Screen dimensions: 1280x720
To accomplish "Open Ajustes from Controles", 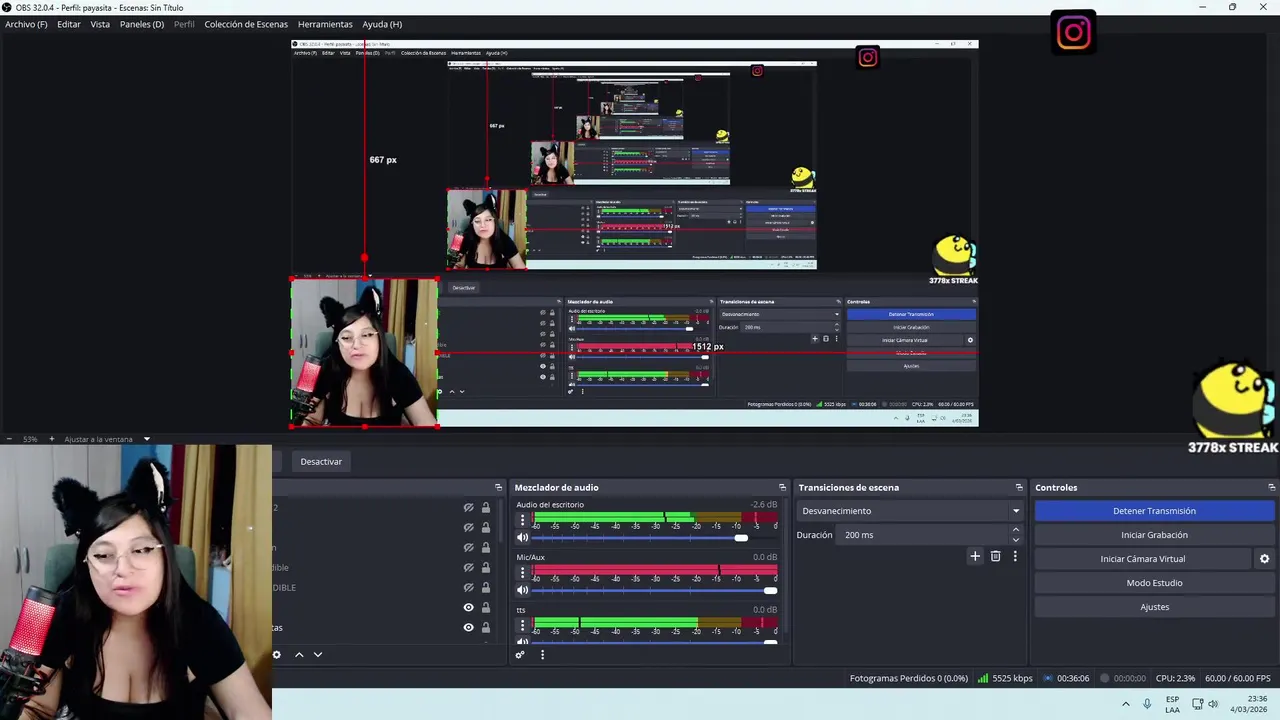I will point(1154,607).
